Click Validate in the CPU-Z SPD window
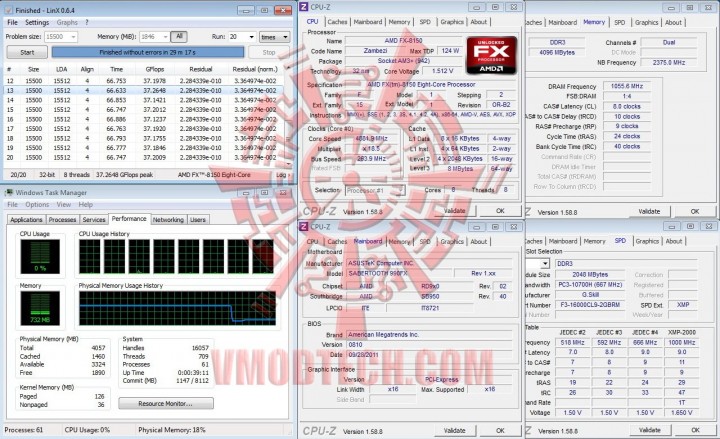This screenshot has height=439, width=720. [x=649, y=430]
